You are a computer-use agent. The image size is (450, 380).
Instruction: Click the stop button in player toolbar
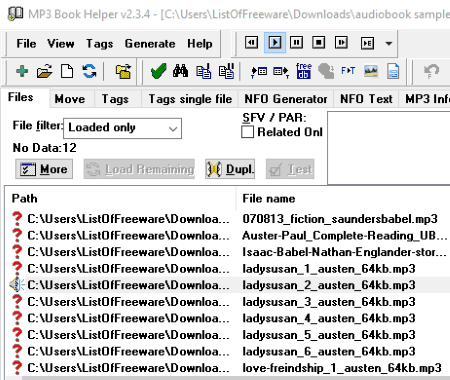[319, 43]
